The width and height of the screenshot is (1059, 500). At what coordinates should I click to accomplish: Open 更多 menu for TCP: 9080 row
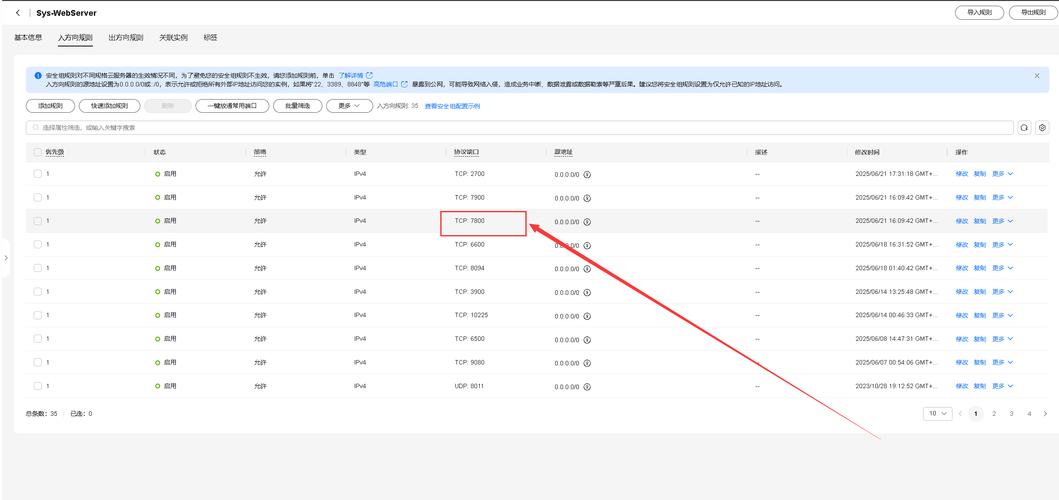[x=1003, y=363]
